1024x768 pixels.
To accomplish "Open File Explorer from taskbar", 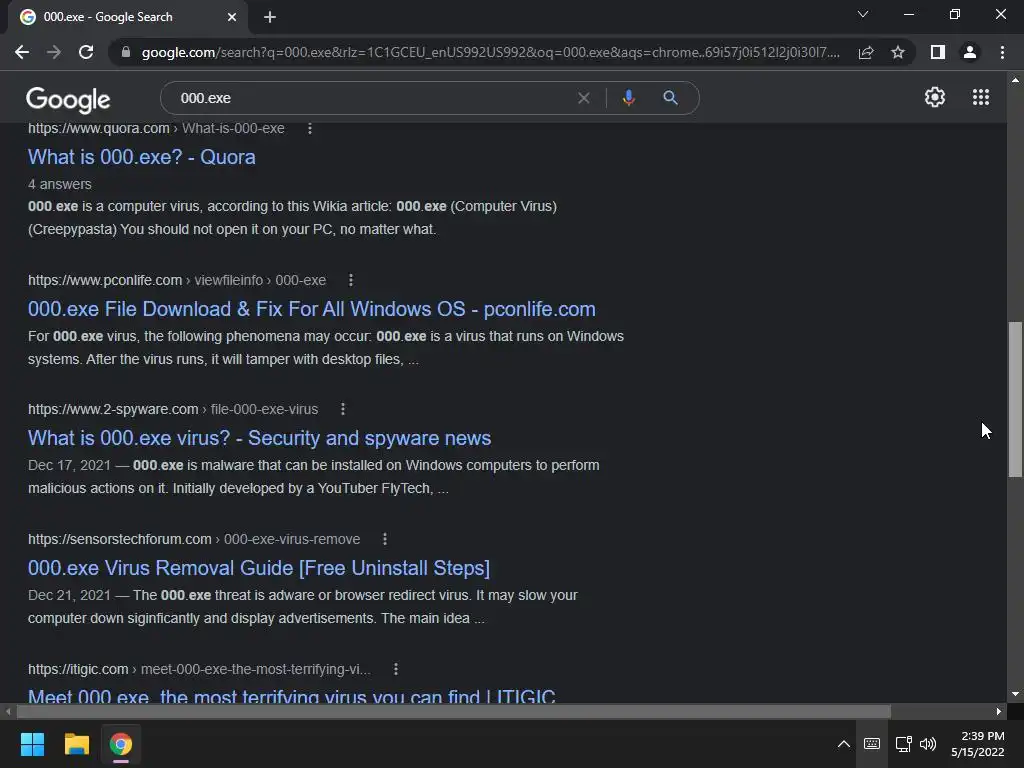I will coord(76,744).
